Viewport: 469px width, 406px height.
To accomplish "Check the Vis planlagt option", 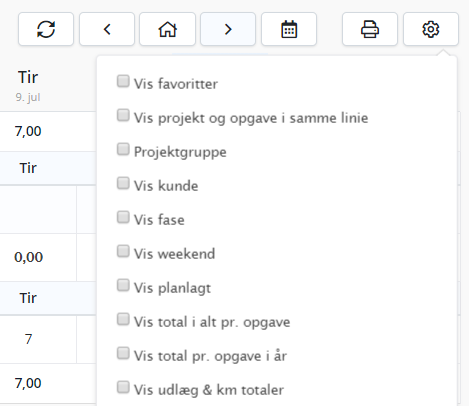I will click(x=123, y=285).
